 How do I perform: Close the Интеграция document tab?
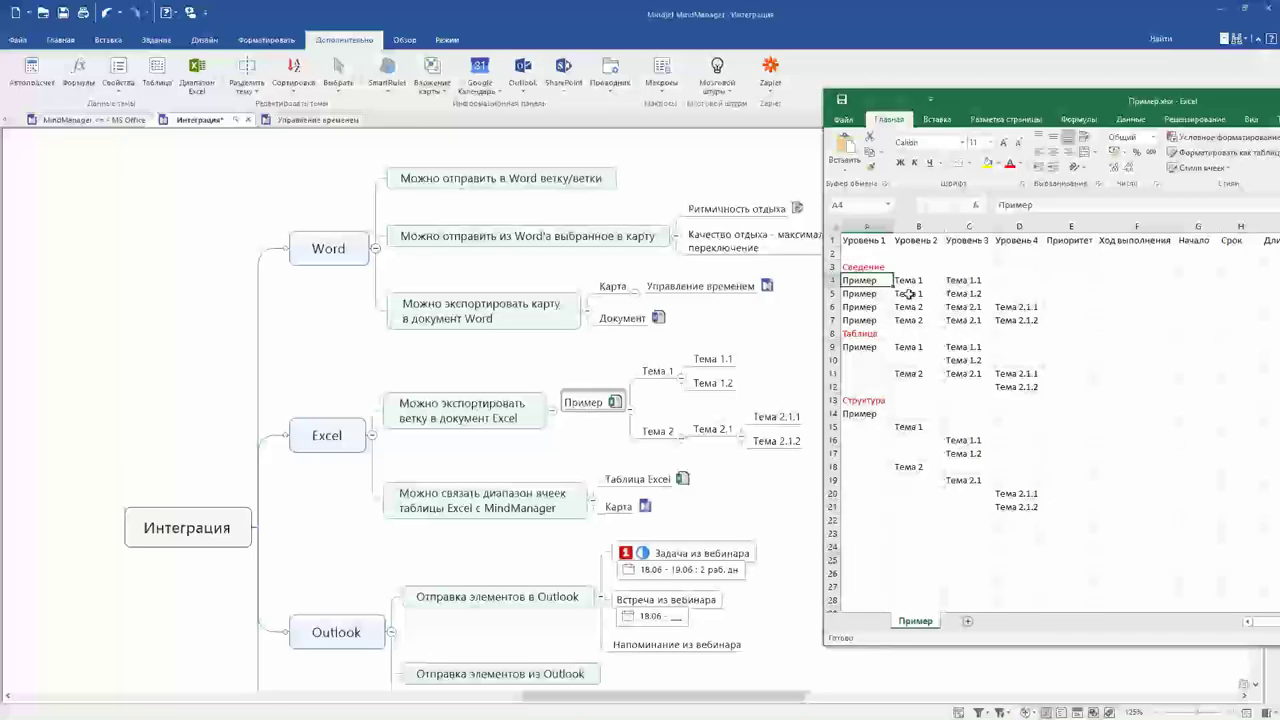point(247,120)
